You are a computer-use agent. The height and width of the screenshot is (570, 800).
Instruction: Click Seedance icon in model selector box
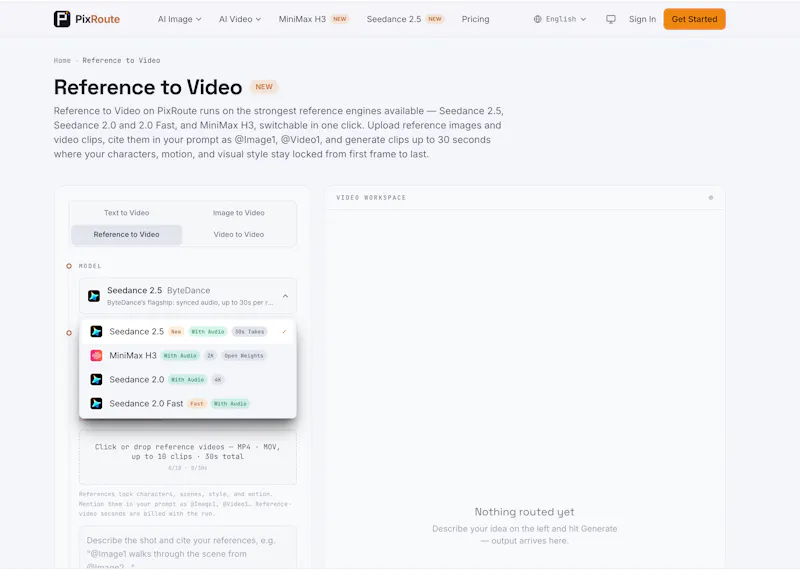click(x=94, y=296)
